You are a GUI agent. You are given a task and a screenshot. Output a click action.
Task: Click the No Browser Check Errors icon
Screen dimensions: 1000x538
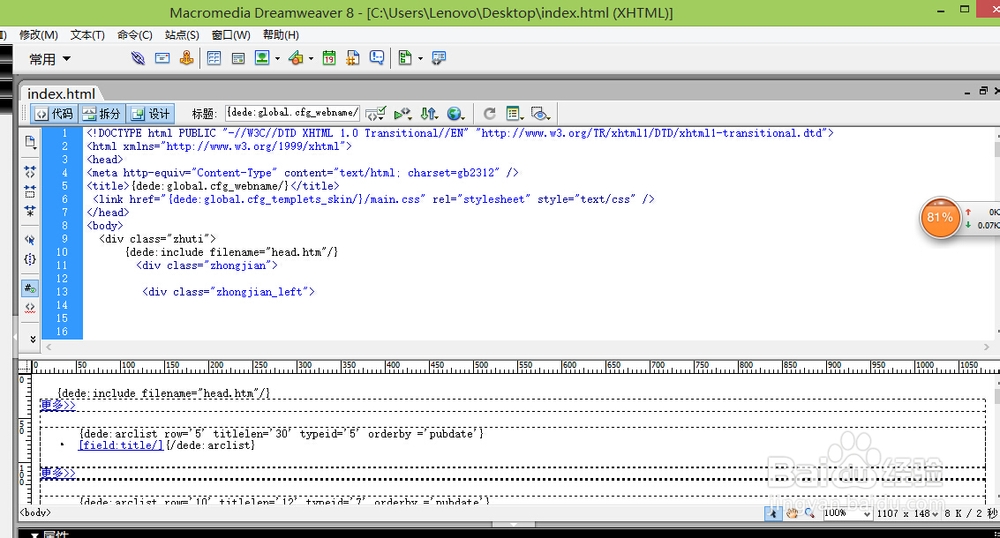coord(376,114)
